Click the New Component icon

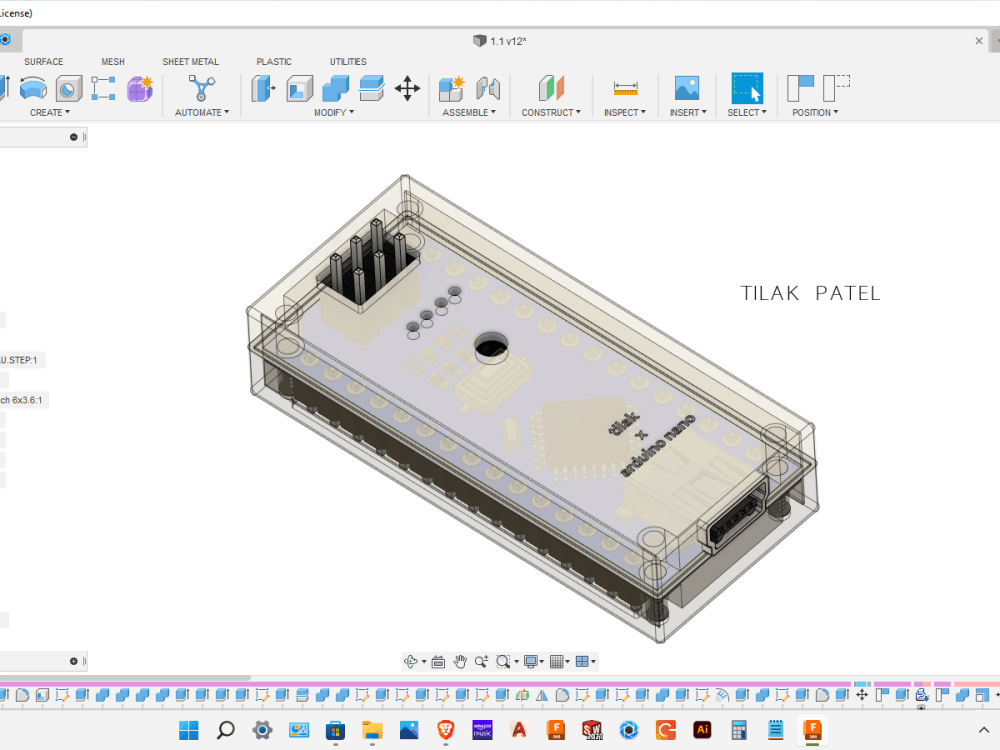[x=452, y=88]
